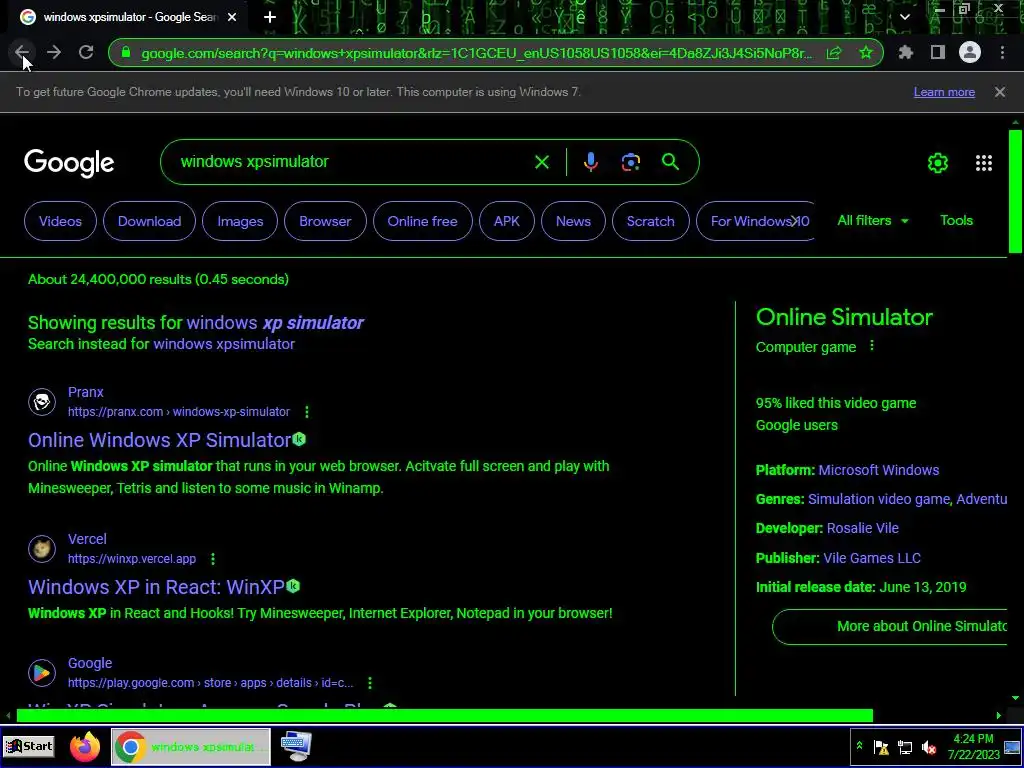Select the Download filter chip

(150, 221)
